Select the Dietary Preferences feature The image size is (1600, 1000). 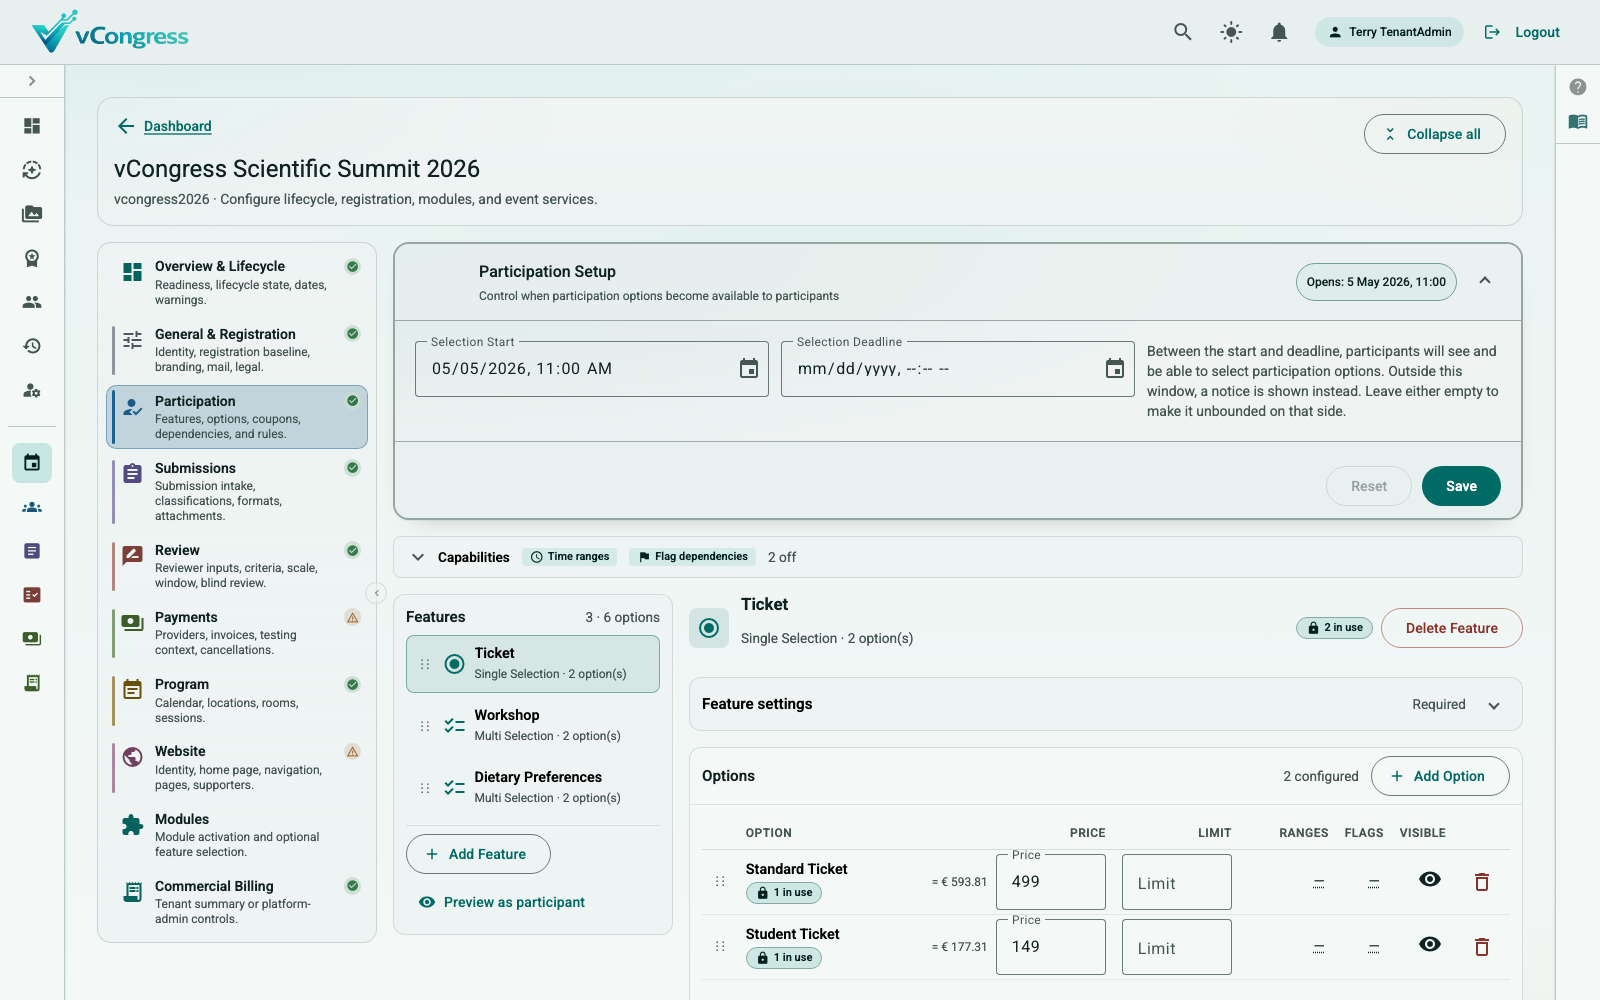point(533,788)
